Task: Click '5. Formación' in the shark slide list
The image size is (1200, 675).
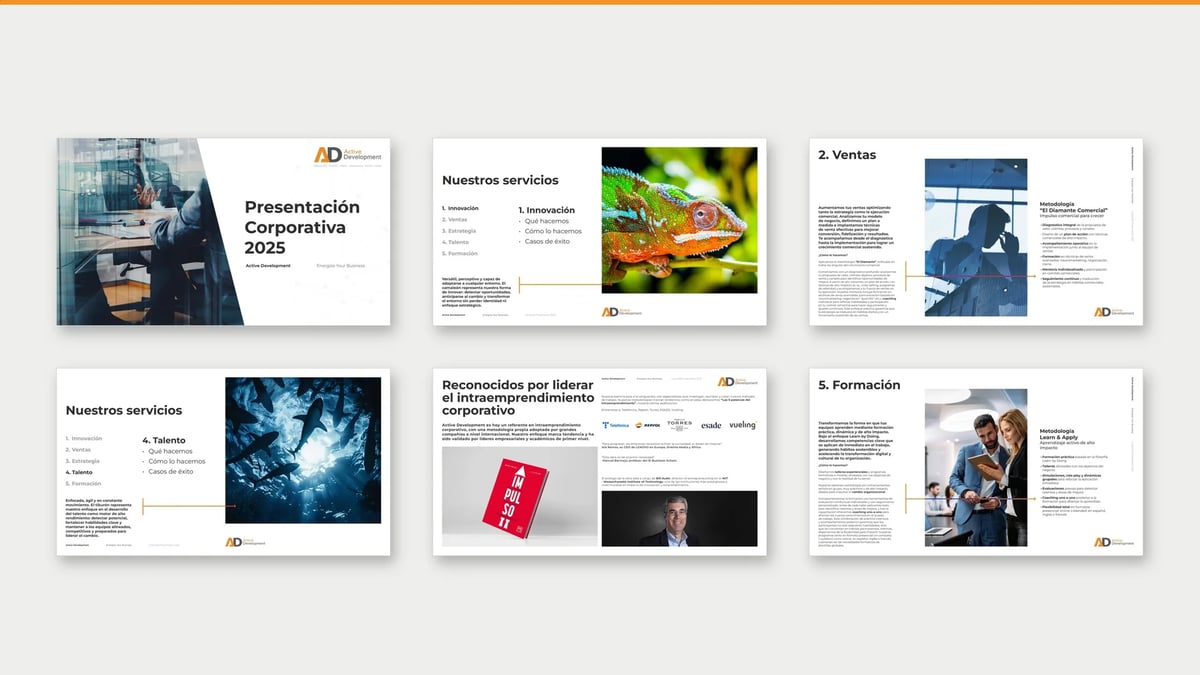Action: [x=84, y=483]
